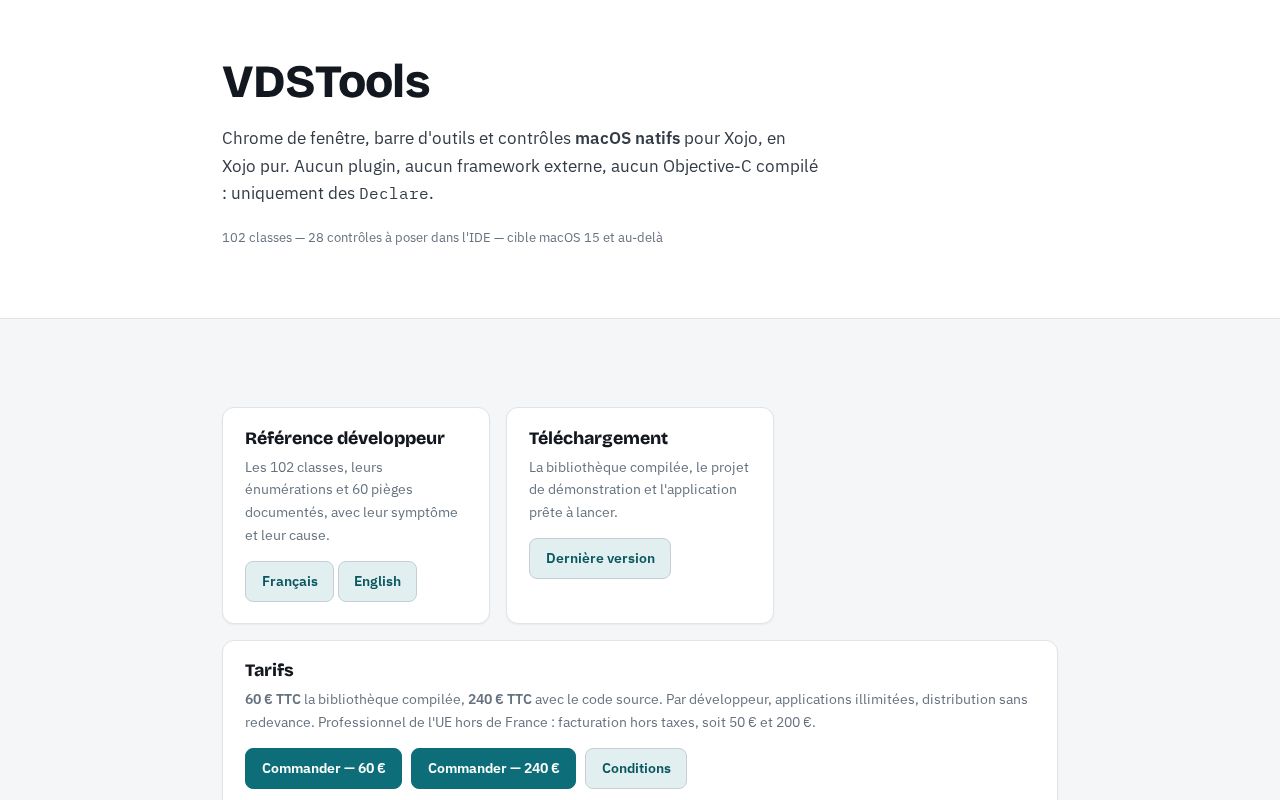
Task: Open the Français developer reference
Action: (289, 581)
